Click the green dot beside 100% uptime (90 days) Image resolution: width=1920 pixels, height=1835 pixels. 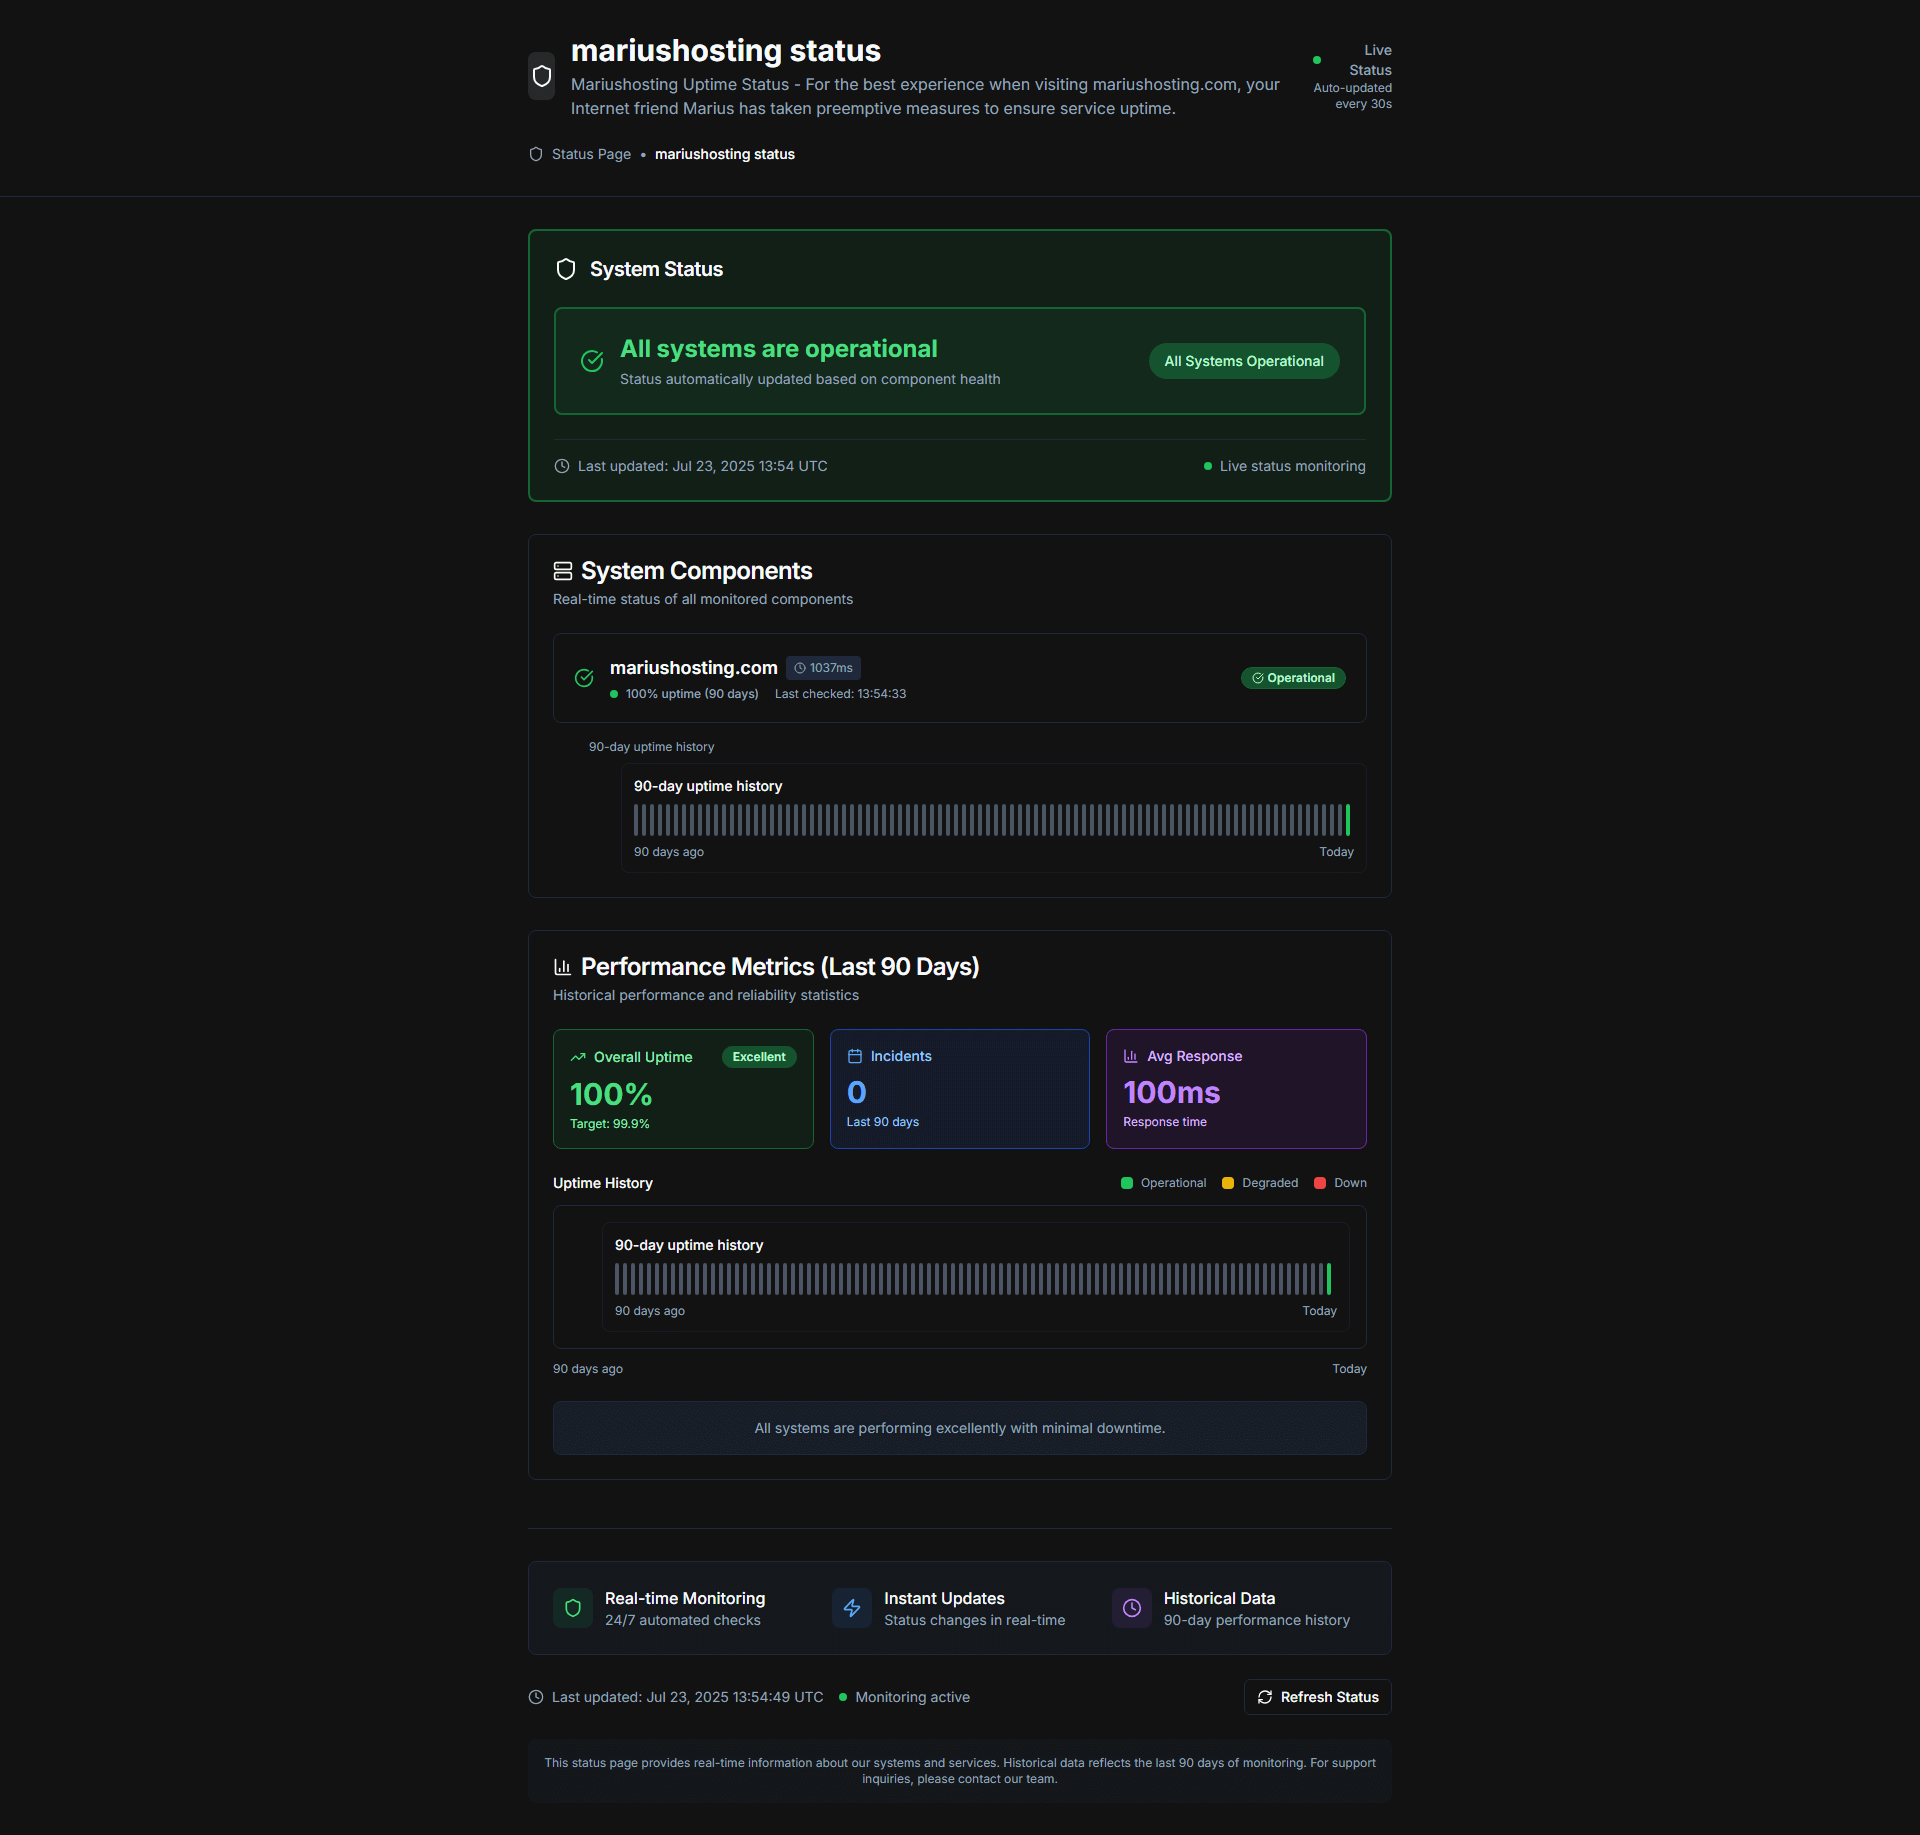(614, 694)
